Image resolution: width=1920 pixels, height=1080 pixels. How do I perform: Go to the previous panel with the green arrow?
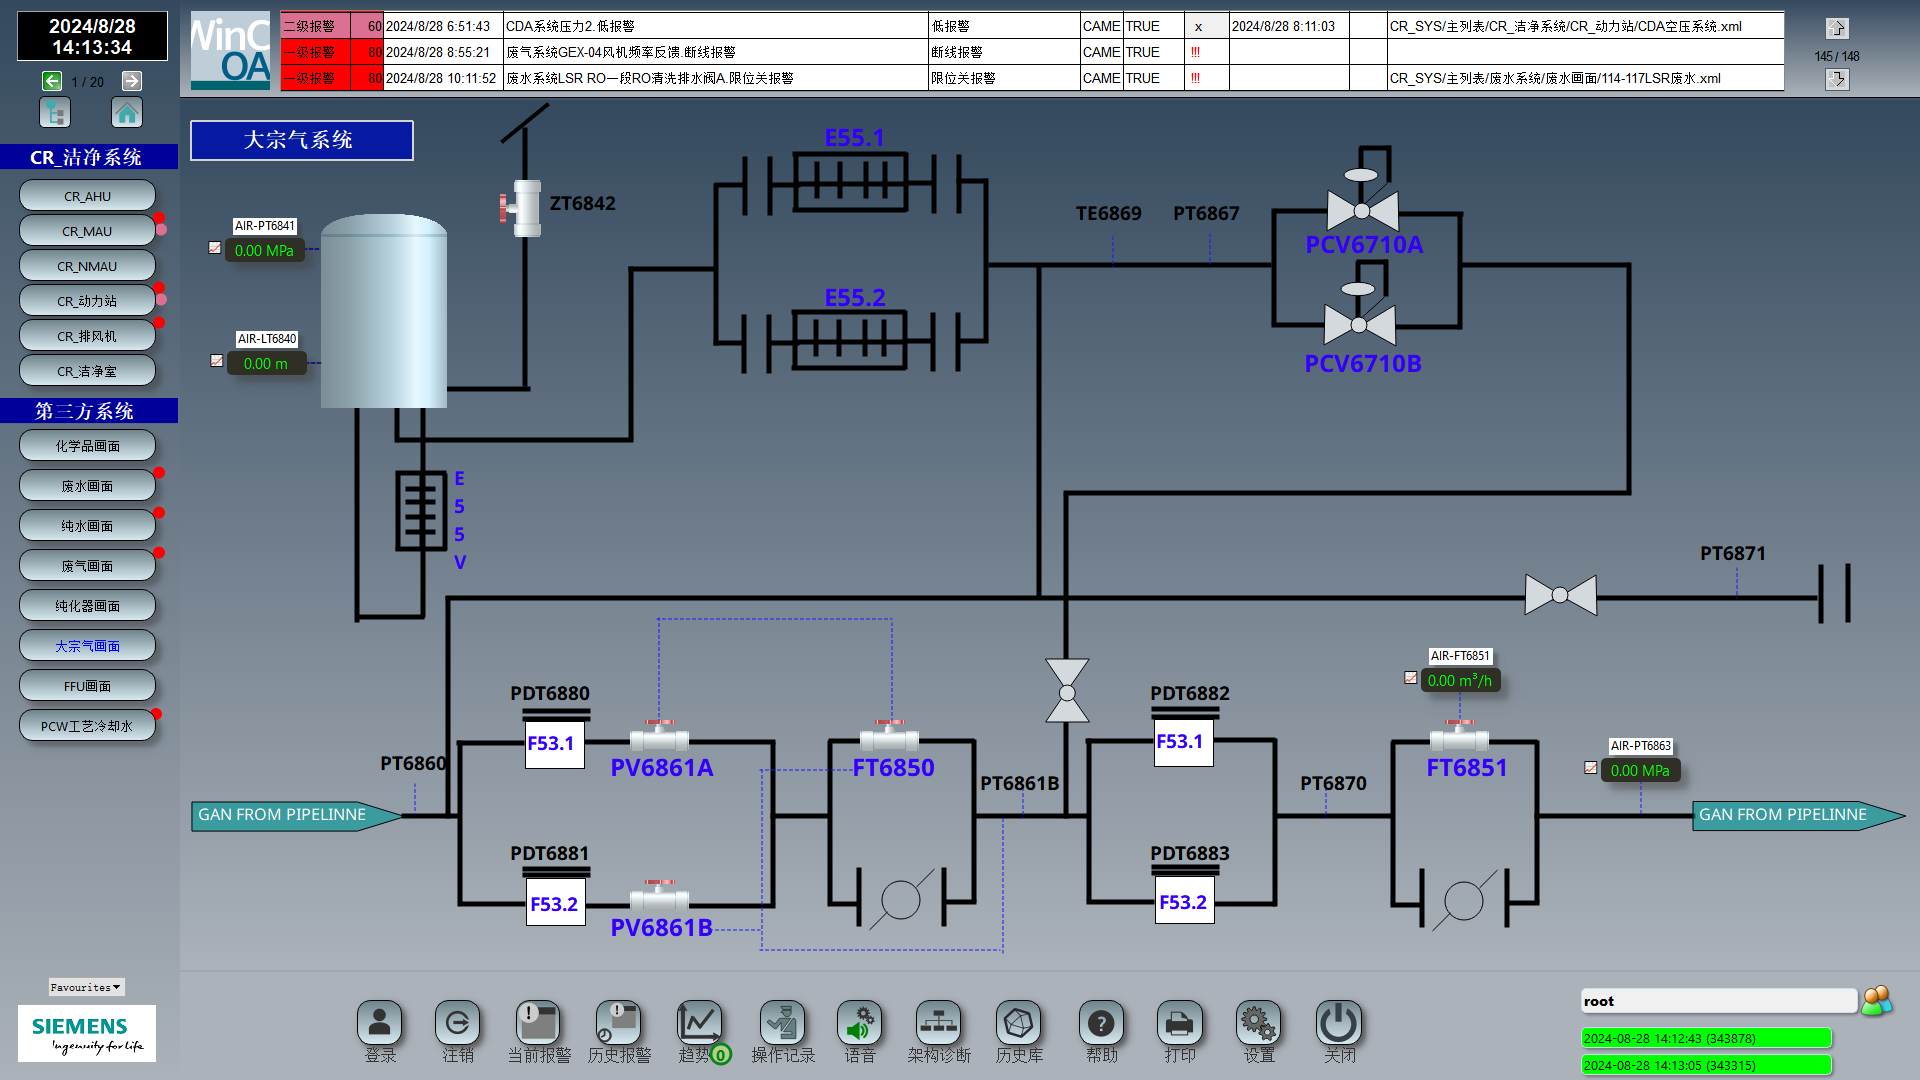[x=52, y=81]
